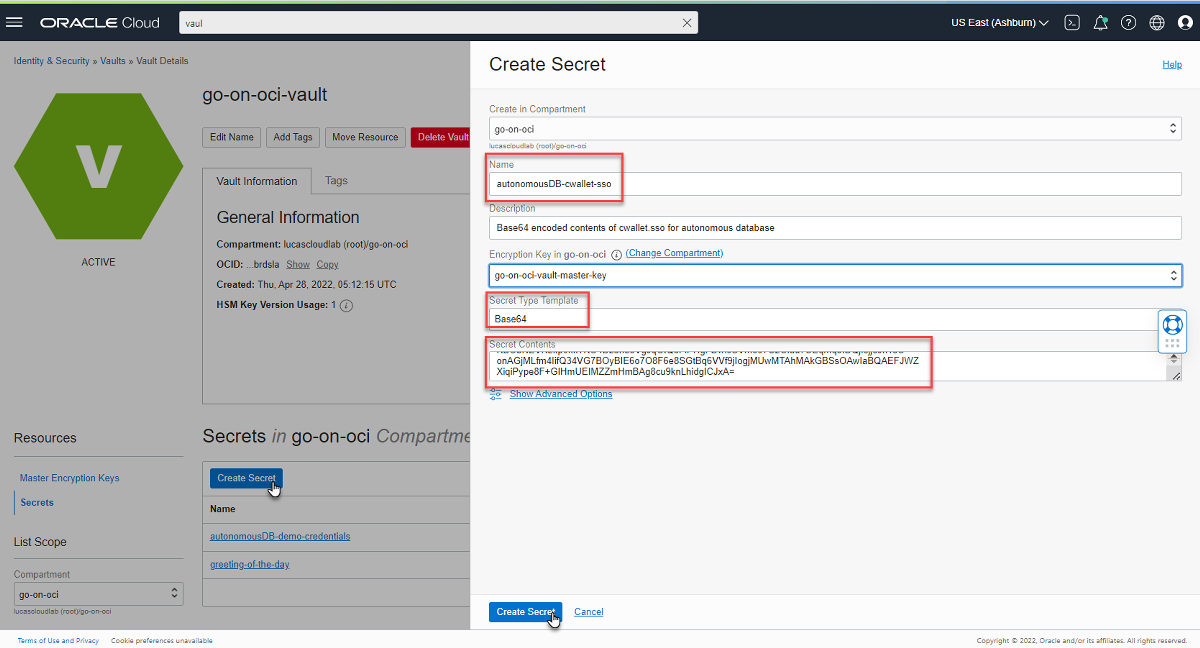The width and height of the screenshot is (1200, 648).
Task: Open the Encryption Key dropdown
Action: pyautogui.click(x=835, y=275)
